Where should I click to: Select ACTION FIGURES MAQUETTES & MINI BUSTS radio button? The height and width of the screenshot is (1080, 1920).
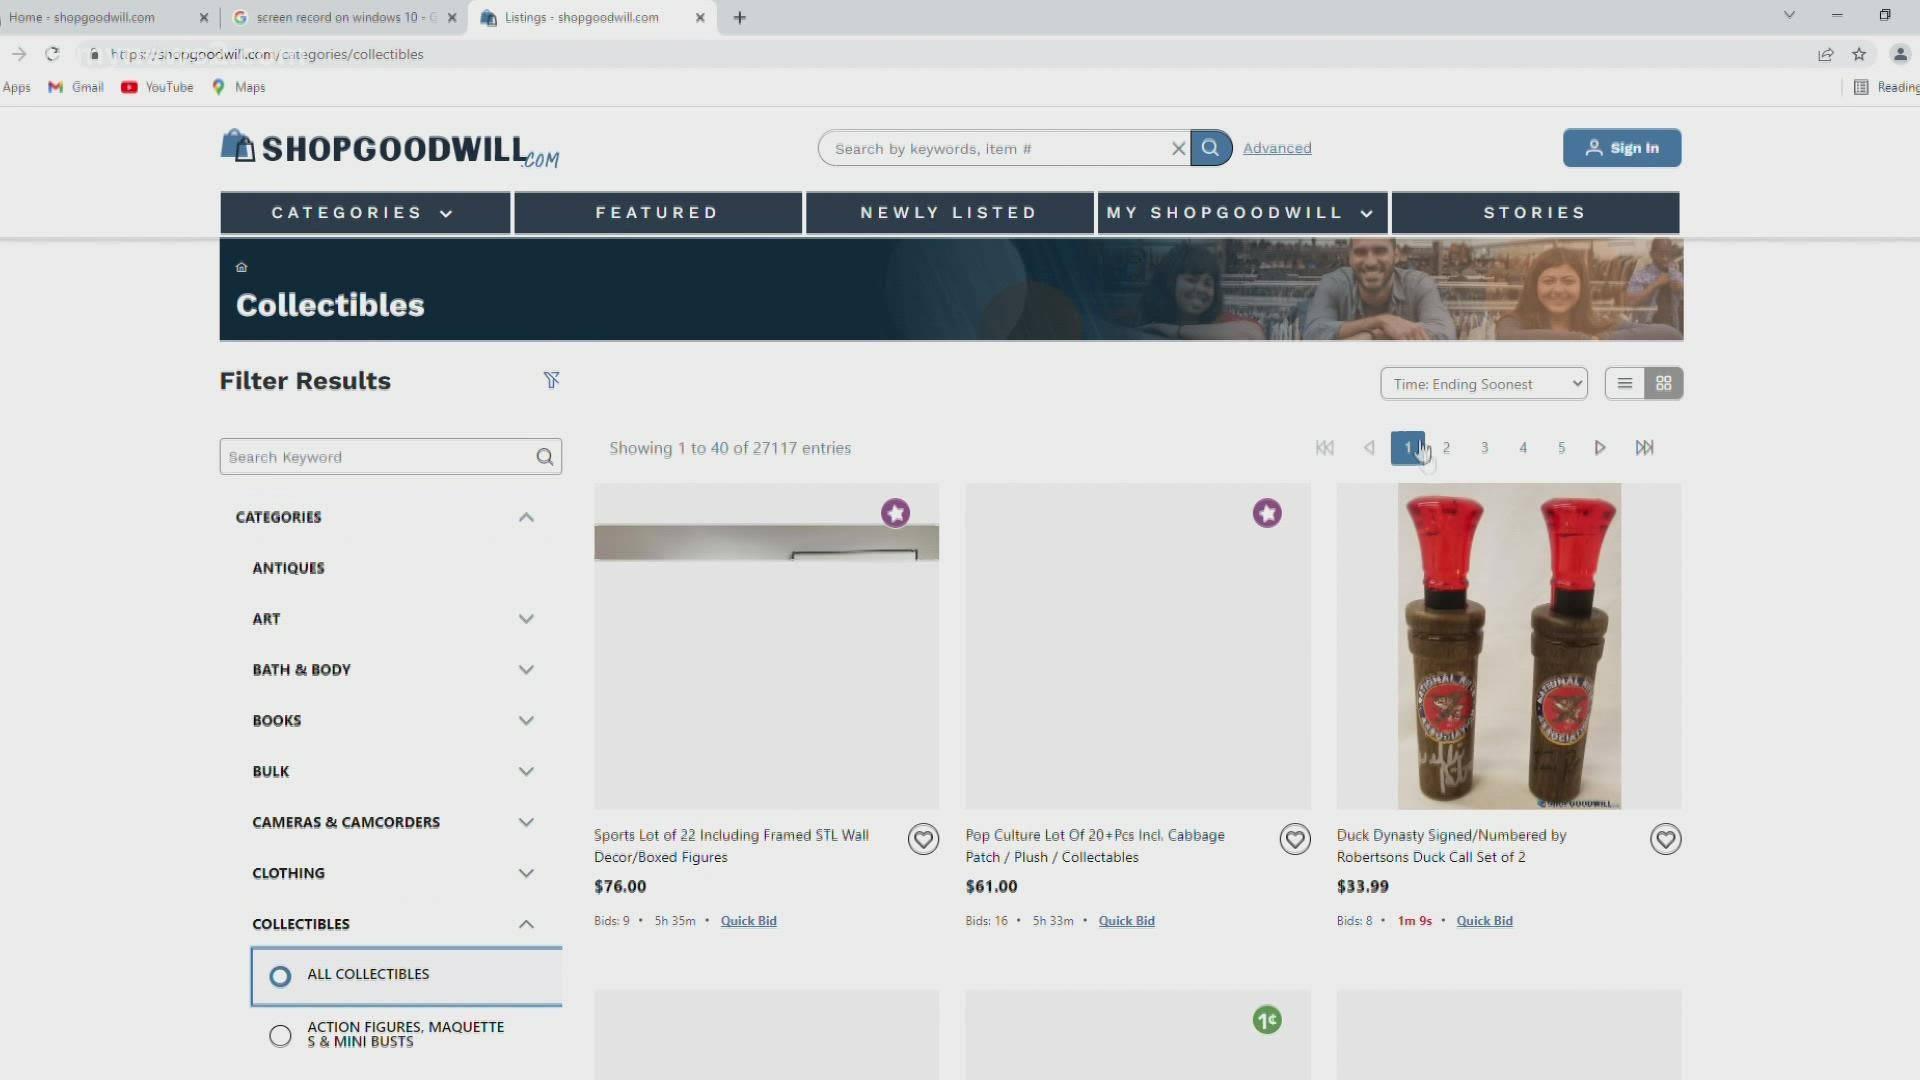click(280, 1034)
